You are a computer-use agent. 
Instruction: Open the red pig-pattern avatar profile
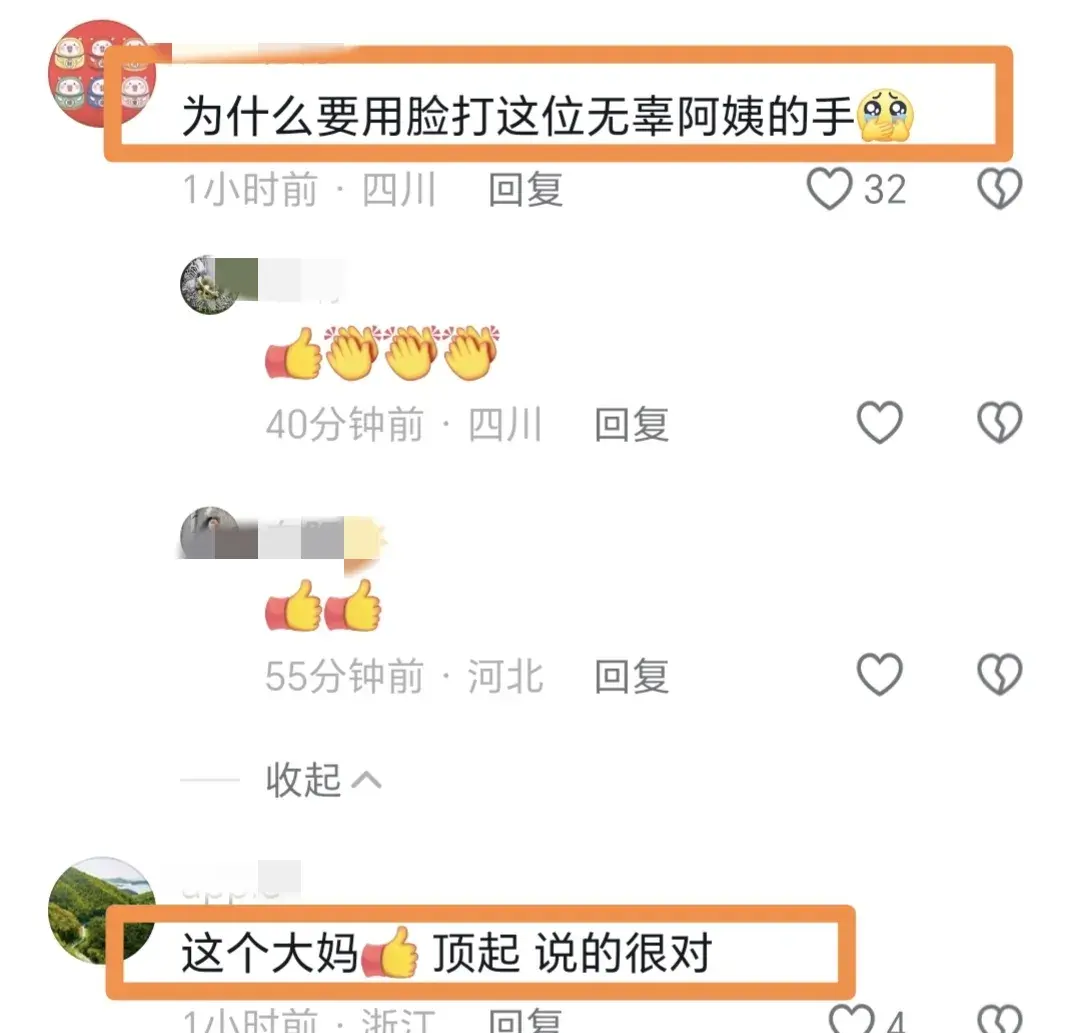102,74
